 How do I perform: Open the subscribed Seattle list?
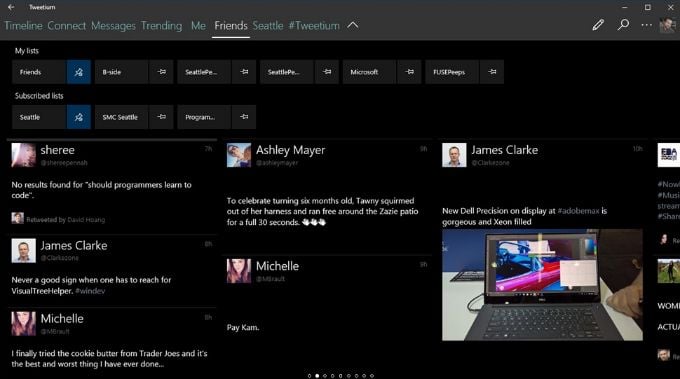point(39,117)
